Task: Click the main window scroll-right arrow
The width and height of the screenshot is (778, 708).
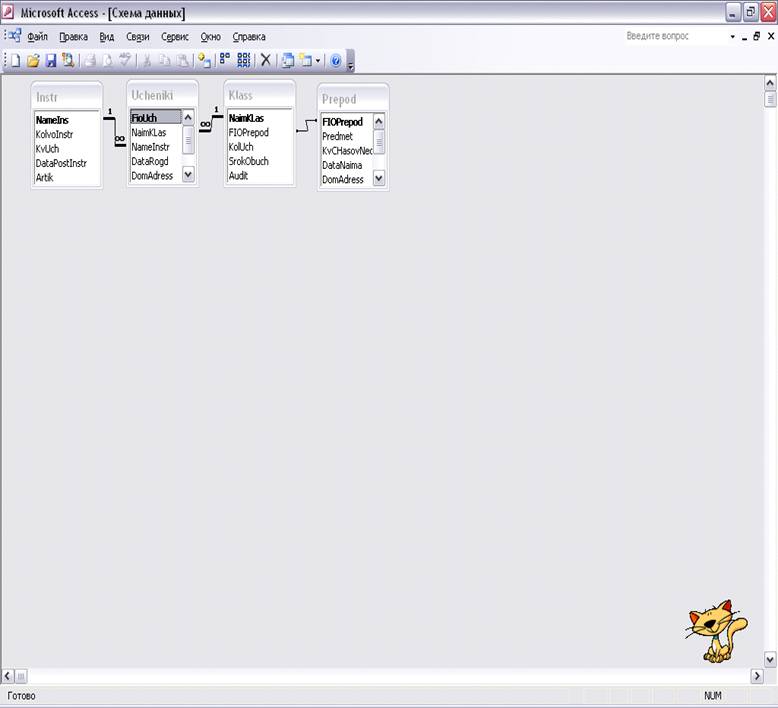Action: pos(757,676)
